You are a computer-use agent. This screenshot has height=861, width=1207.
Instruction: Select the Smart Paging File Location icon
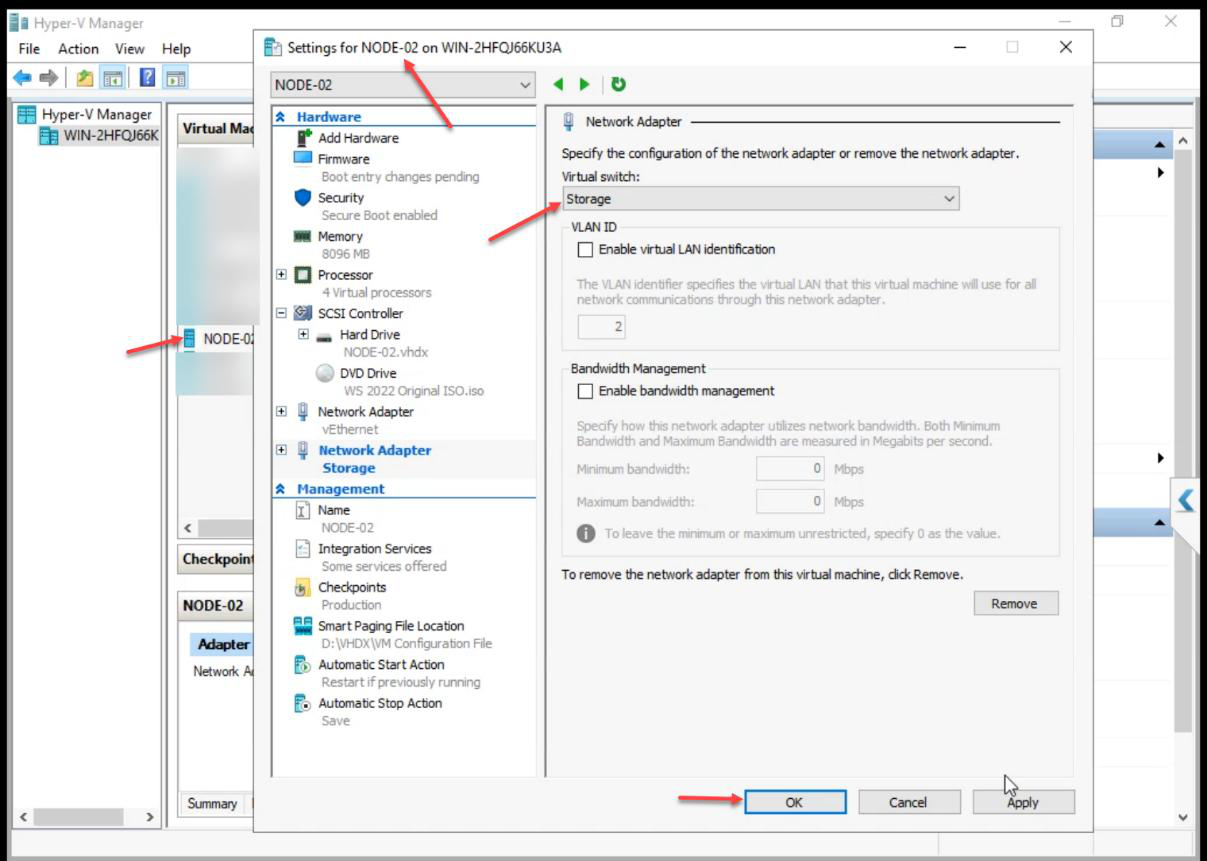tap(303, 626)
